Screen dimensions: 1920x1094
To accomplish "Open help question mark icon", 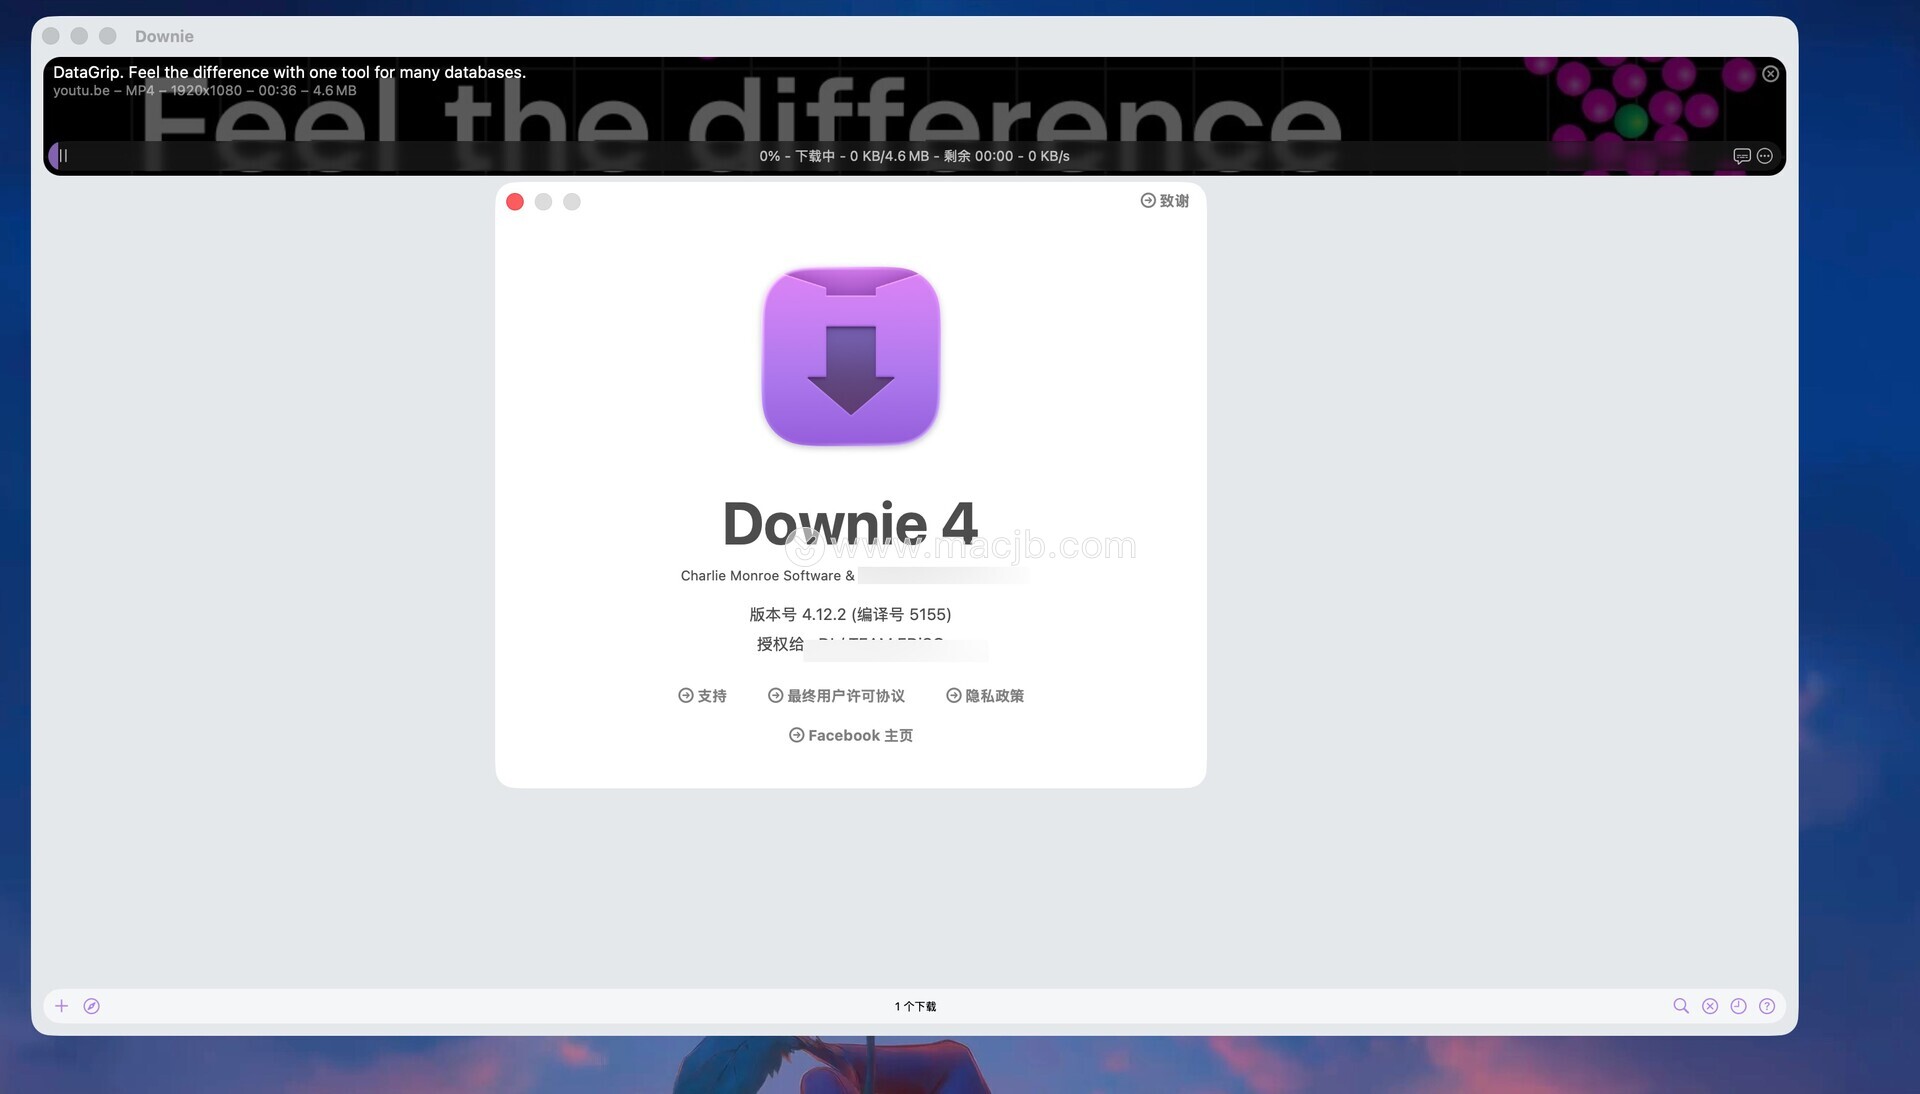I will pyautogui.click(x=1767, y=1006).
